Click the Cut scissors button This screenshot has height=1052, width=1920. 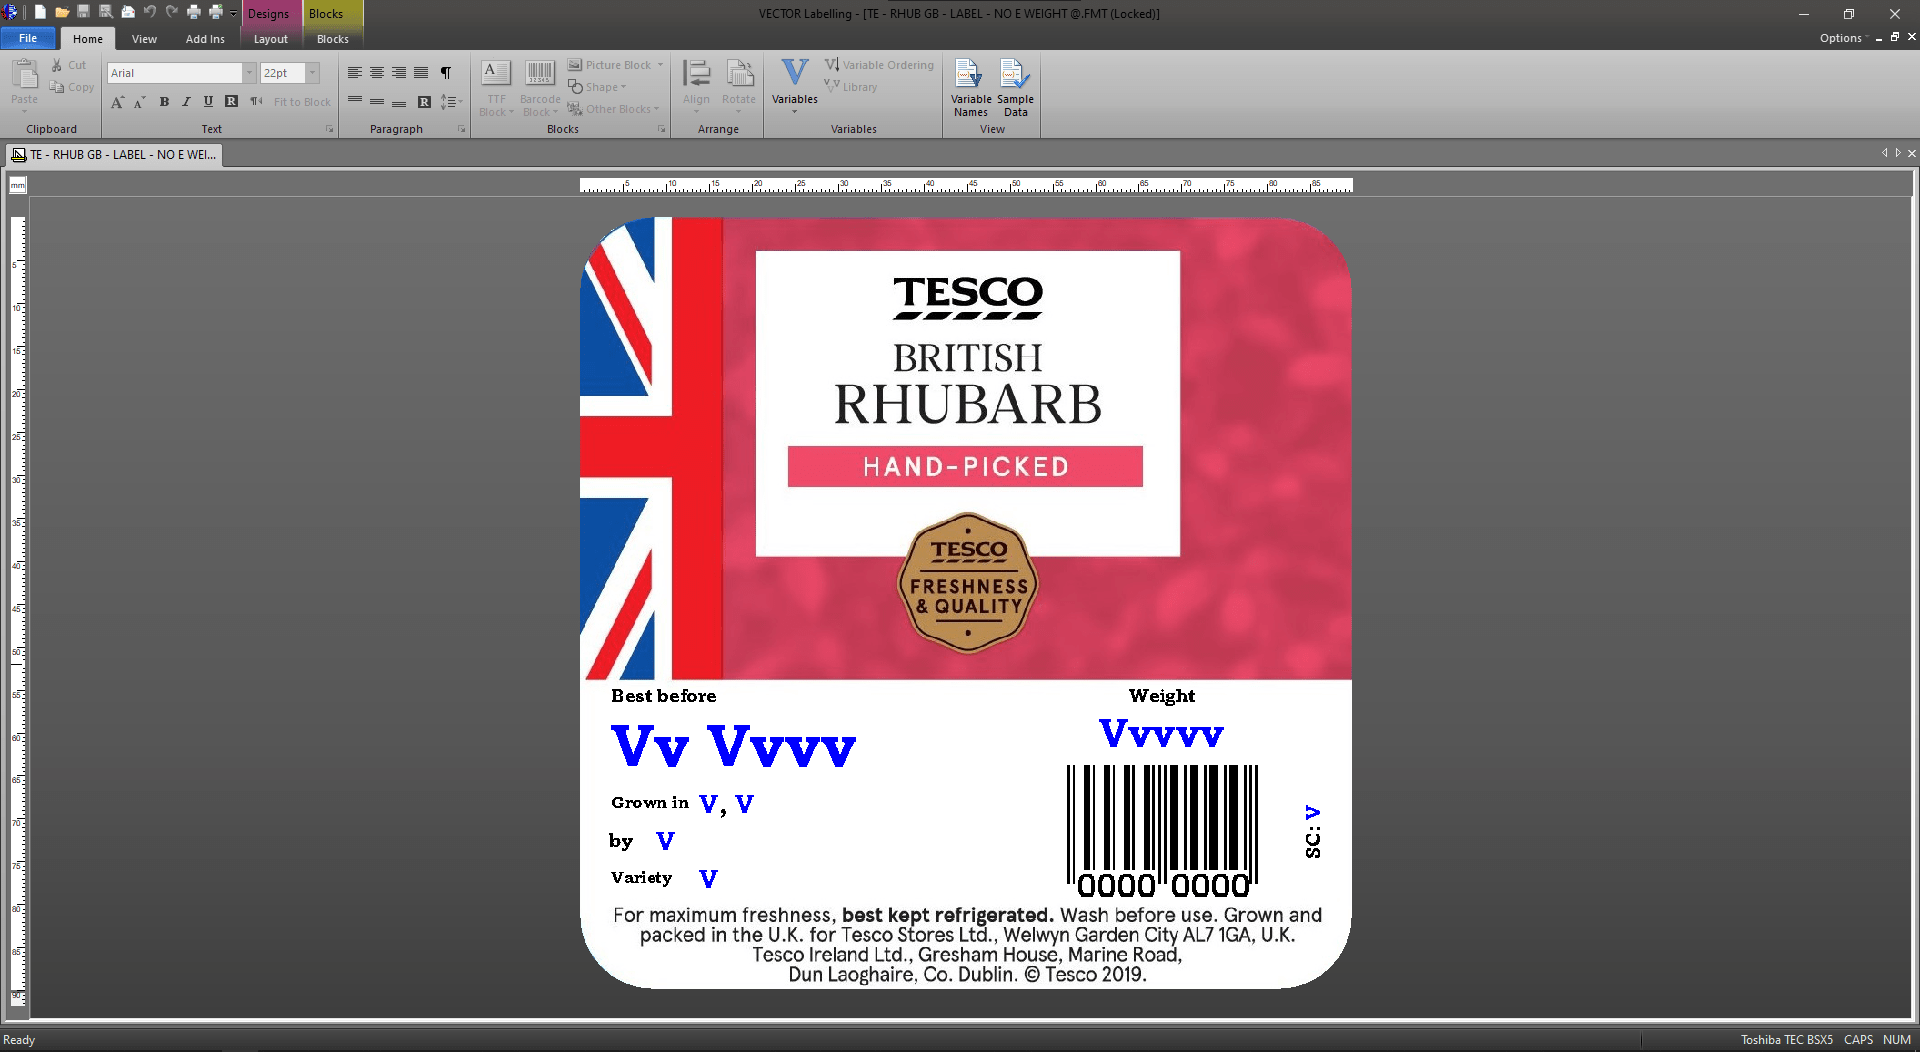(69, 65)
